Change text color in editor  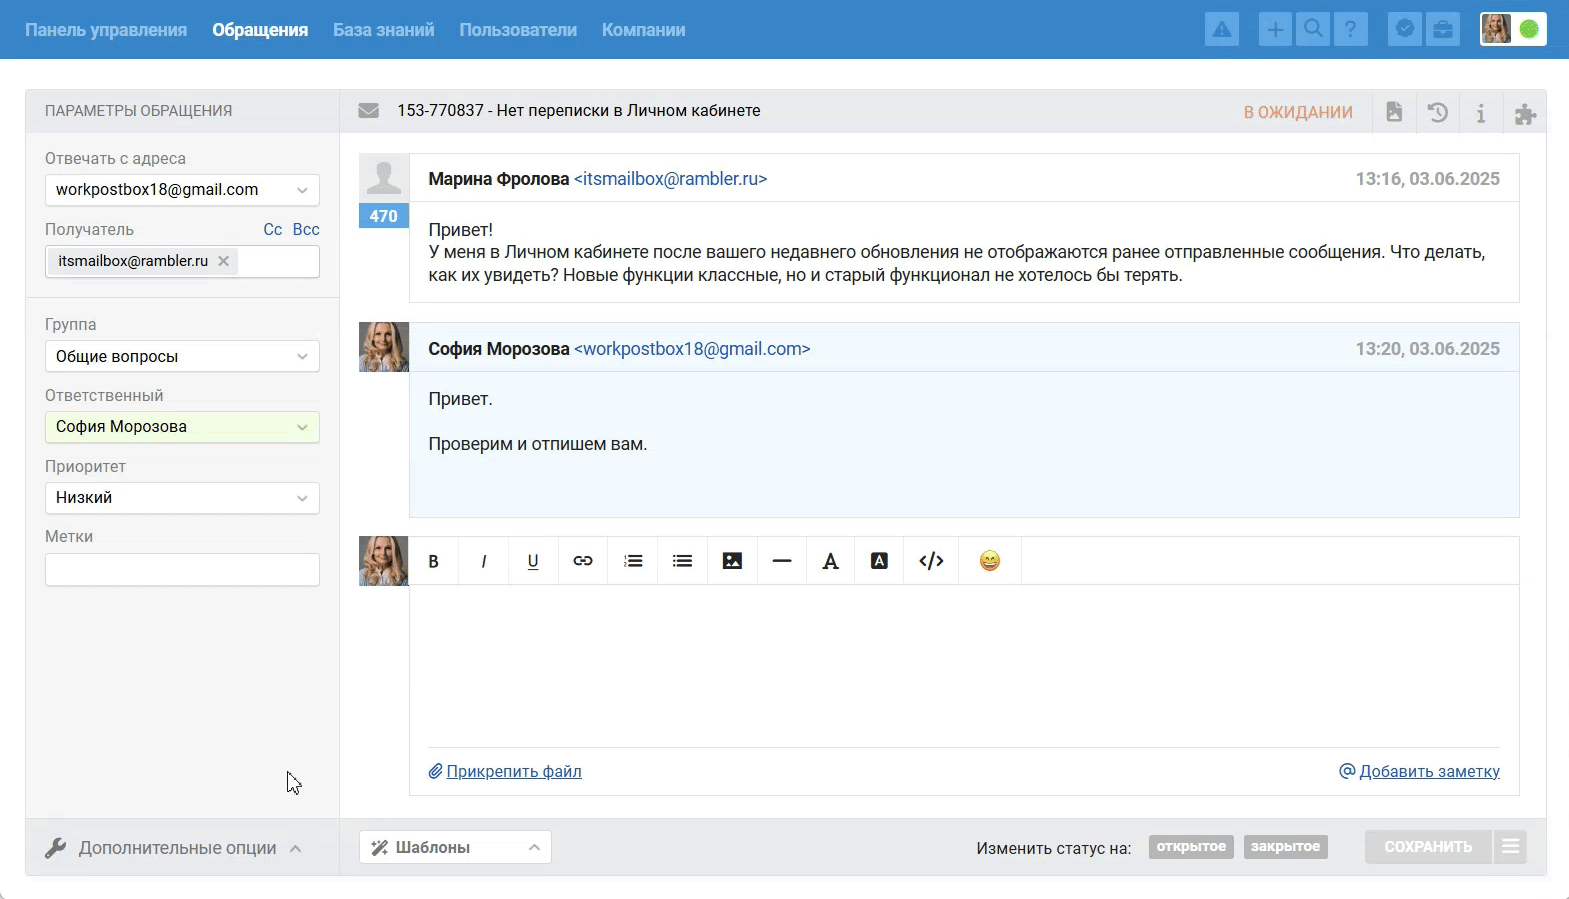830,561
